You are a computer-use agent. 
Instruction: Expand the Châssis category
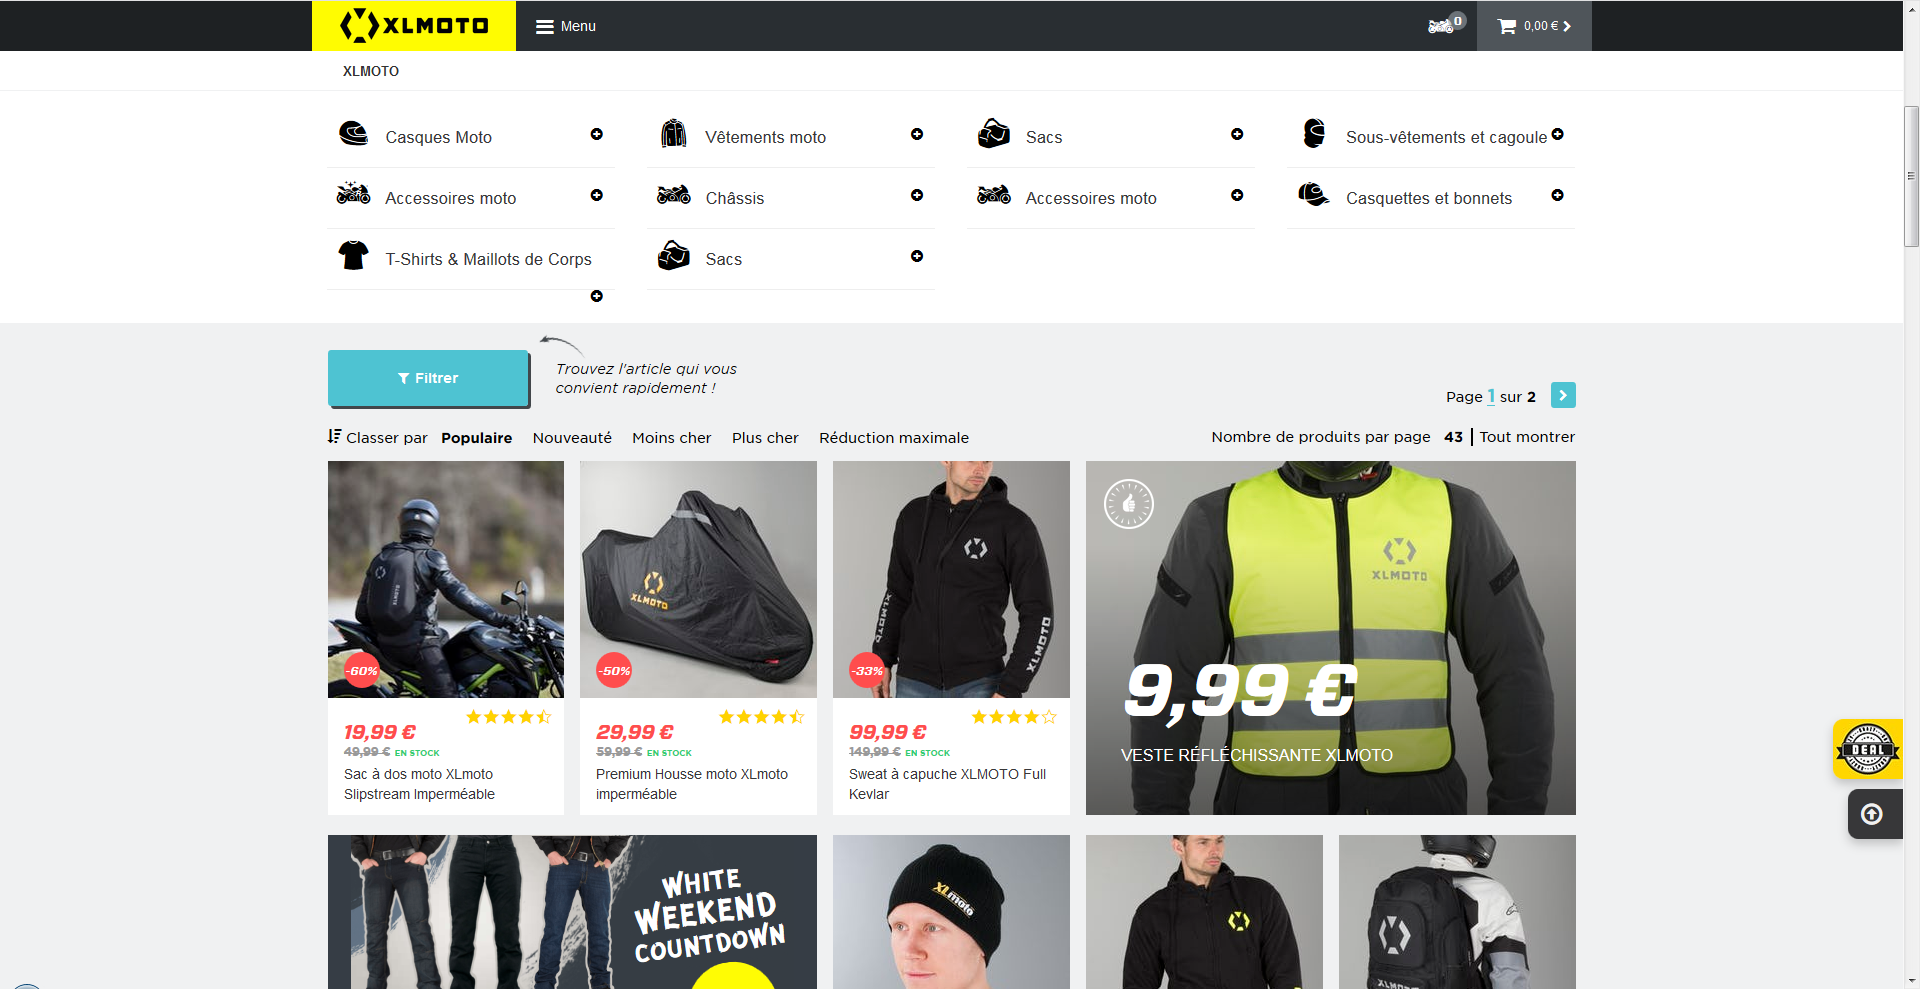917,195
